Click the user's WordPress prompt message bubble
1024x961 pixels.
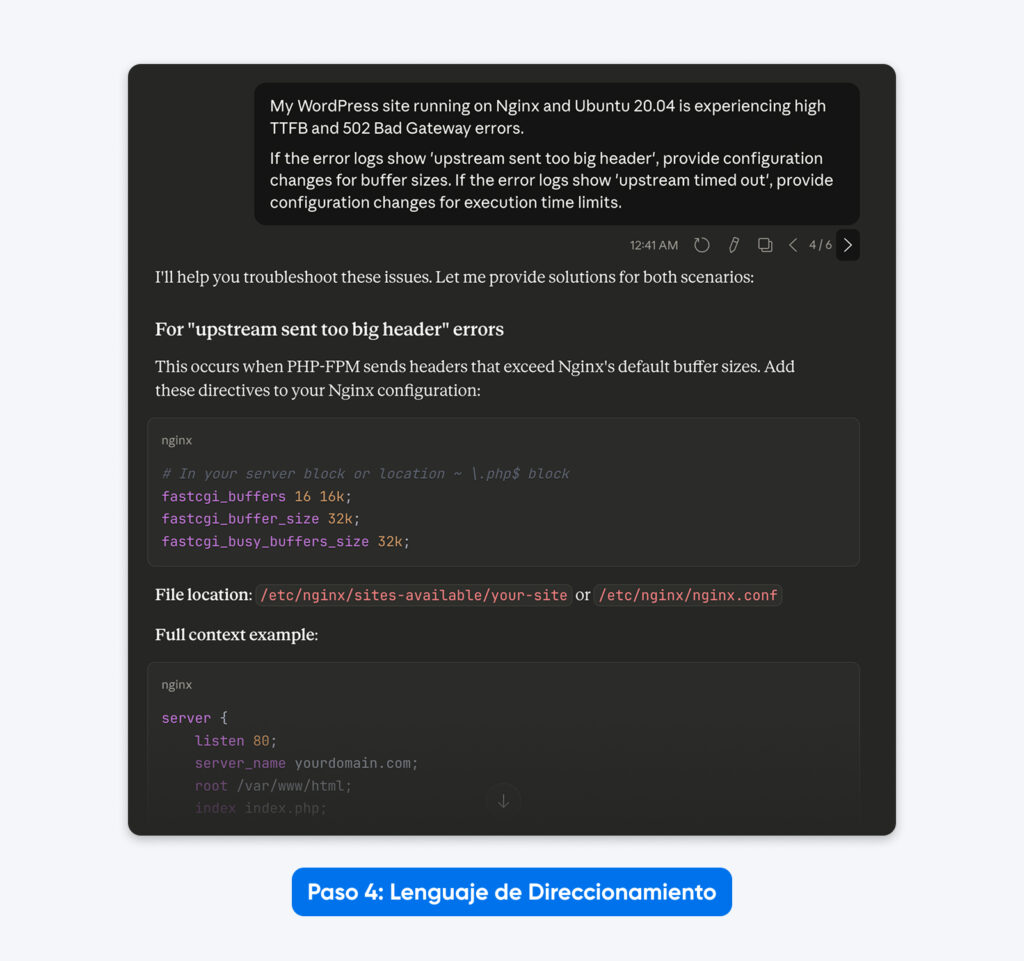(x=556, y=154)
